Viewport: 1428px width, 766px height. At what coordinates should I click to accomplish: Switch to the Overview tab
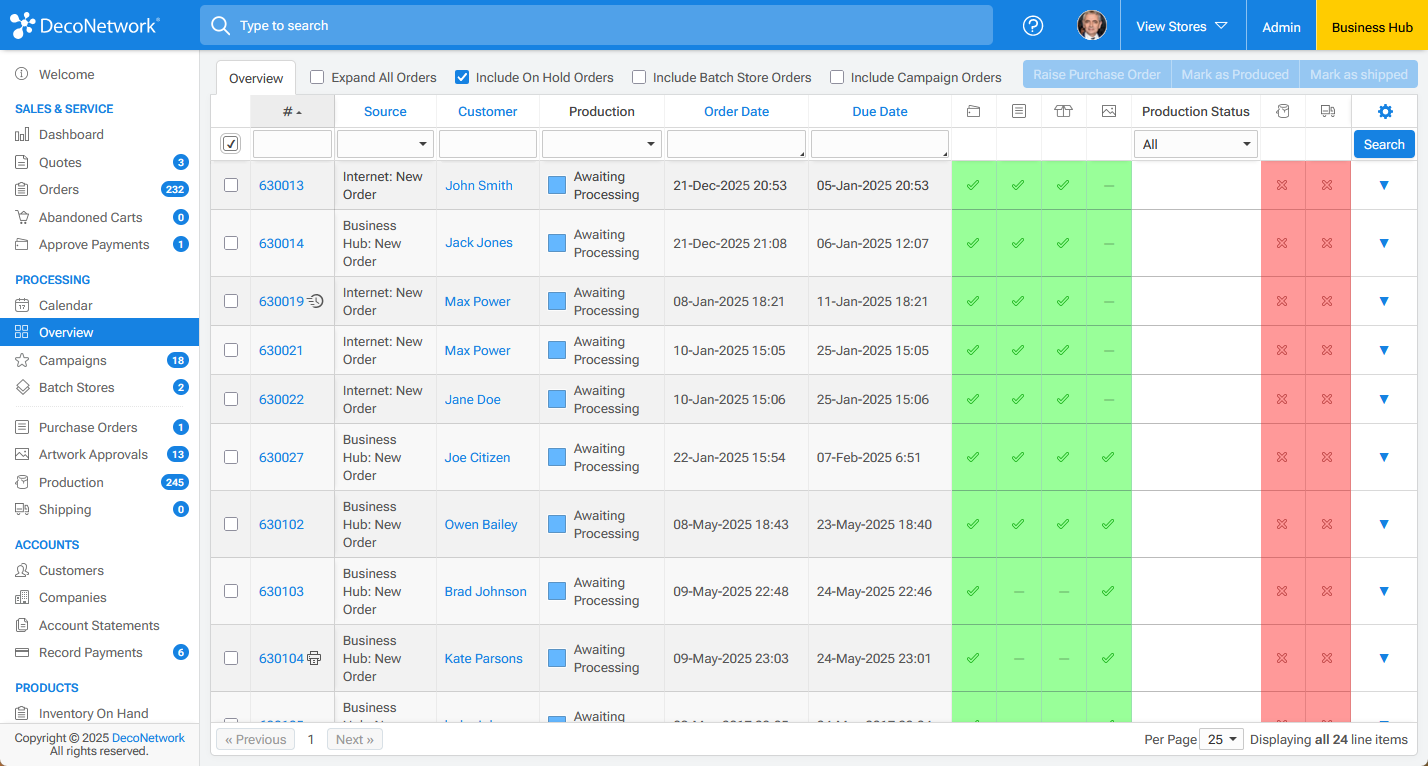click(x=255, y=77)
